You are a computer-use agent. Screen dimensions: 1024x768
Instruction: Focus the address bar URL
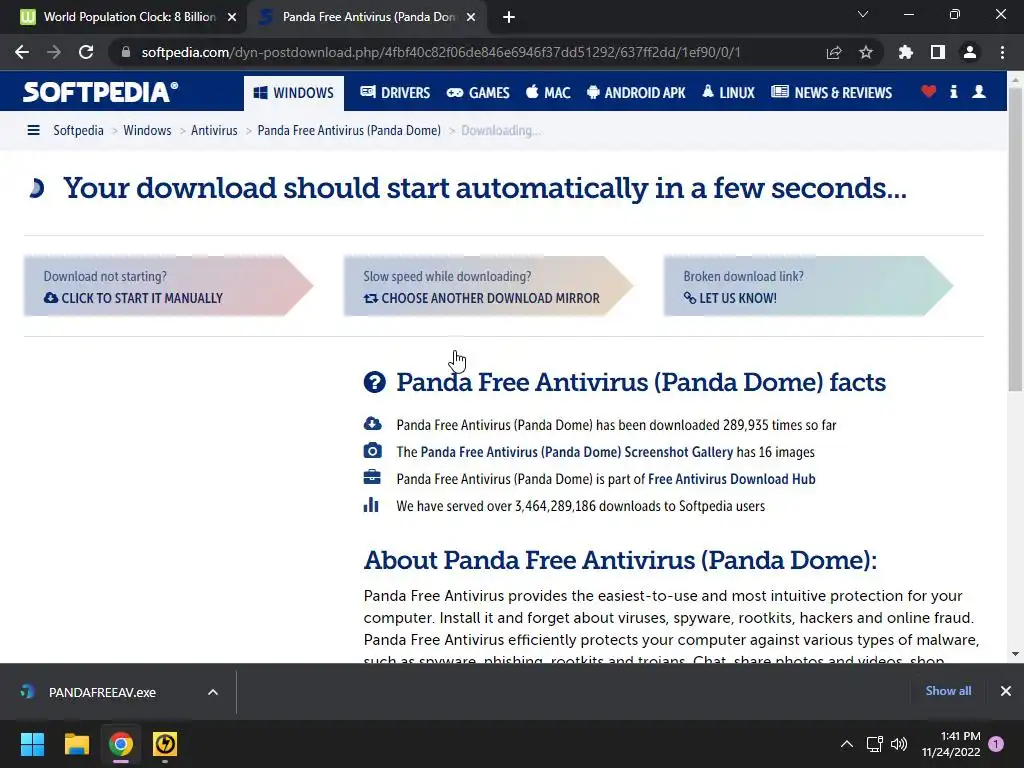[x=441, y=52]
